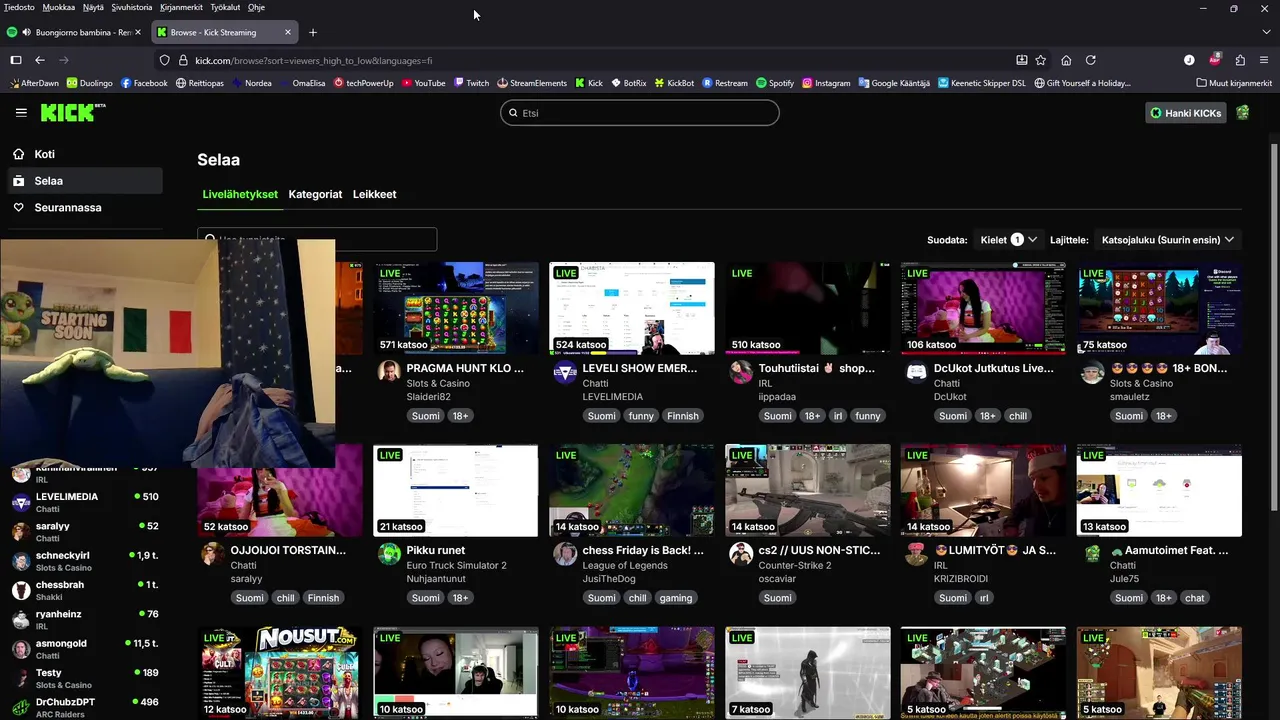Switch to the Leikkeet tab
The image size is (1280, 720).
pos(374,194)
